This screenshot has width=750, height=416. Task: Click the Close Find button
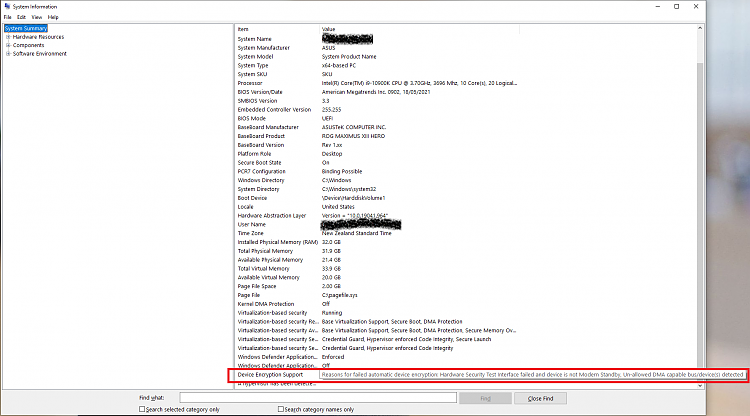click(x=540, y=398)
